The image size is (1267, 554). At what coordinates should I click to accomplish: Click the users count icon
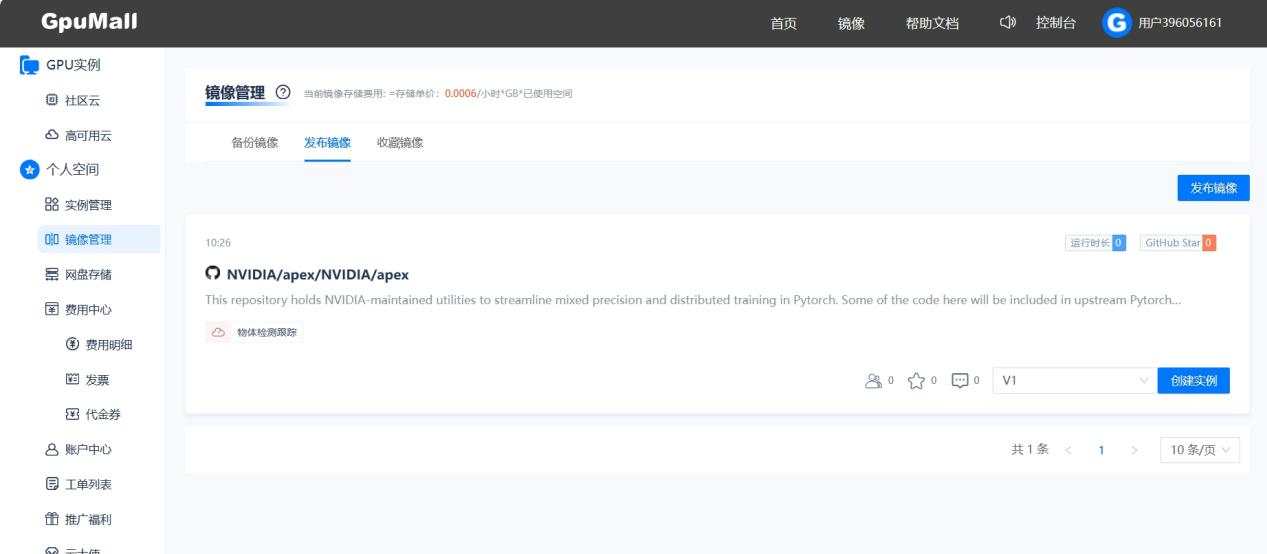pos(874,381)
